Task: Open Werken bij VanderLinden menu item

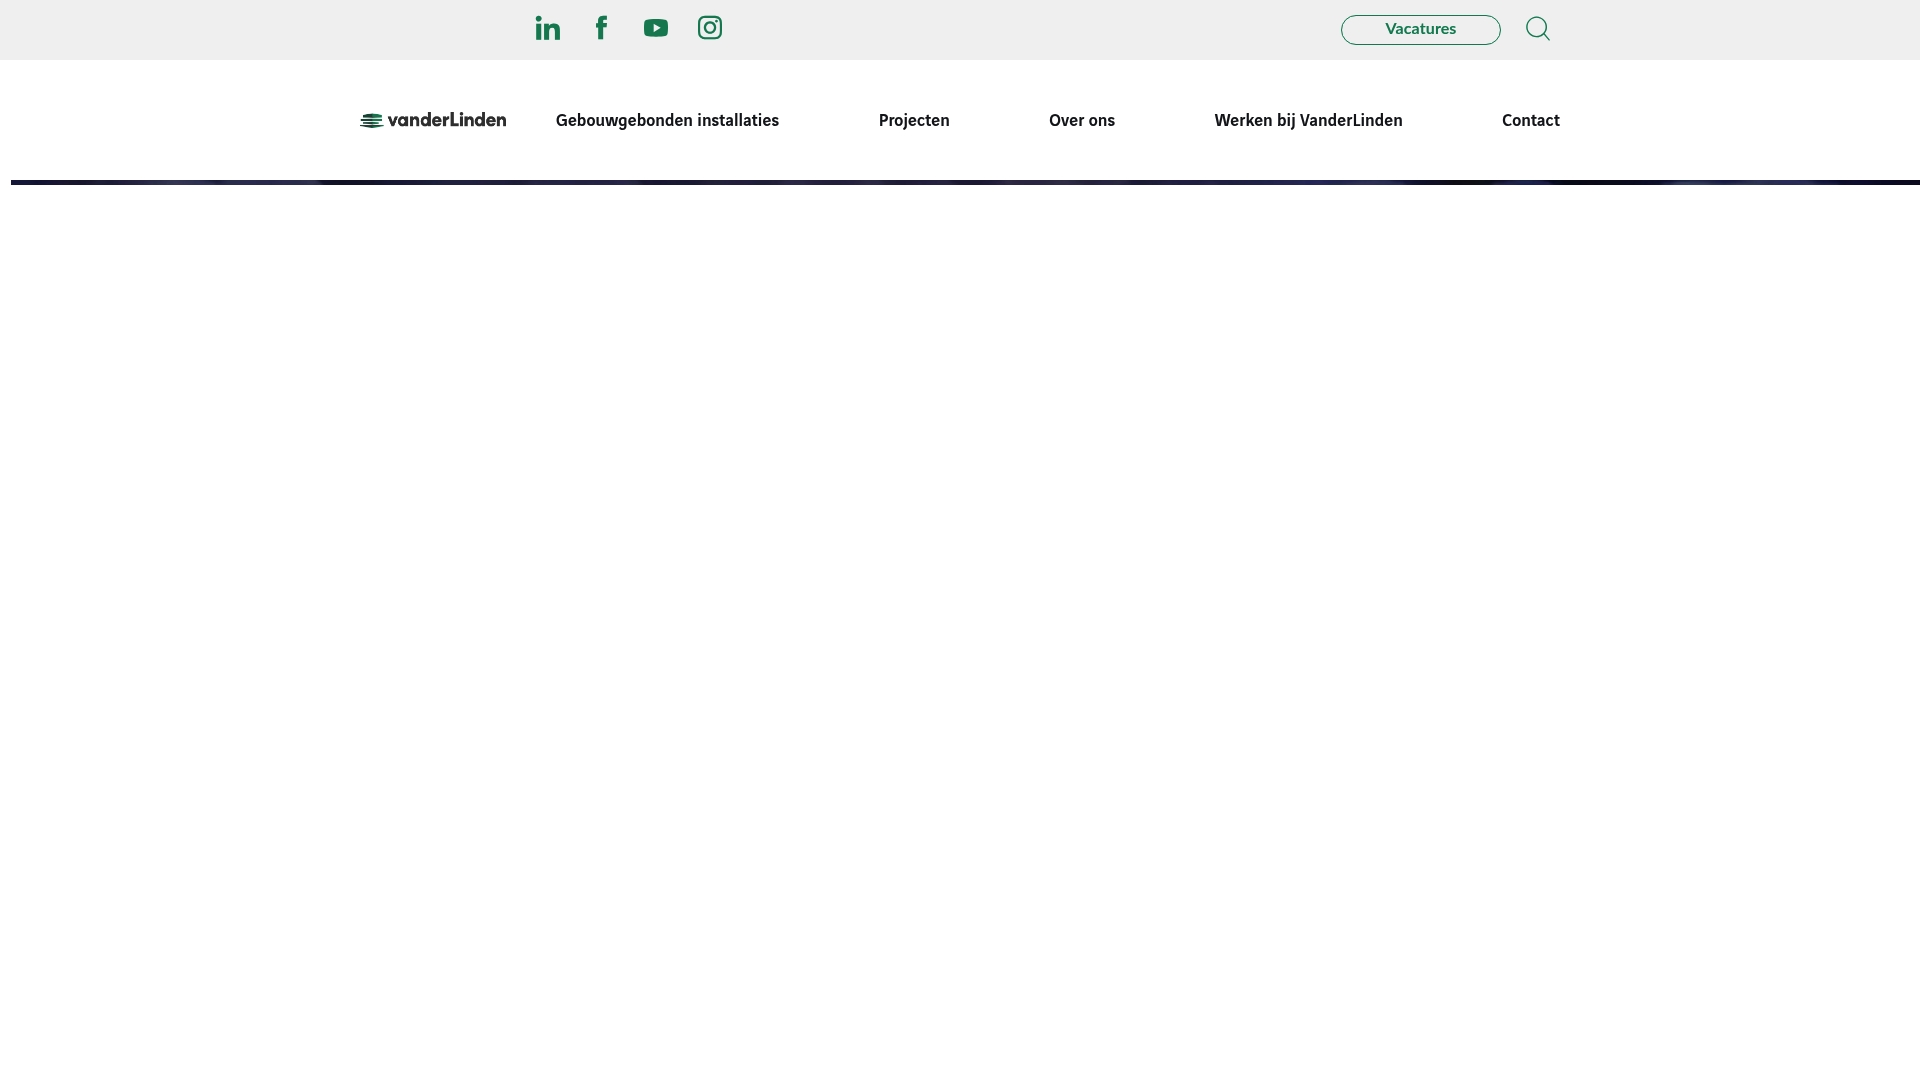Action: point(1308,121)
